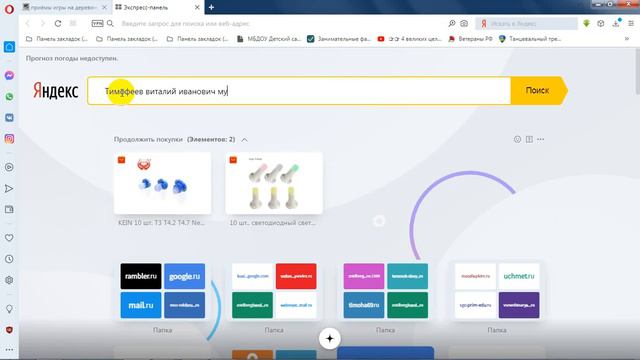The image size is (640, 360).
Task: Click the VPN badge in address bar
Action: tap(97, 23)
